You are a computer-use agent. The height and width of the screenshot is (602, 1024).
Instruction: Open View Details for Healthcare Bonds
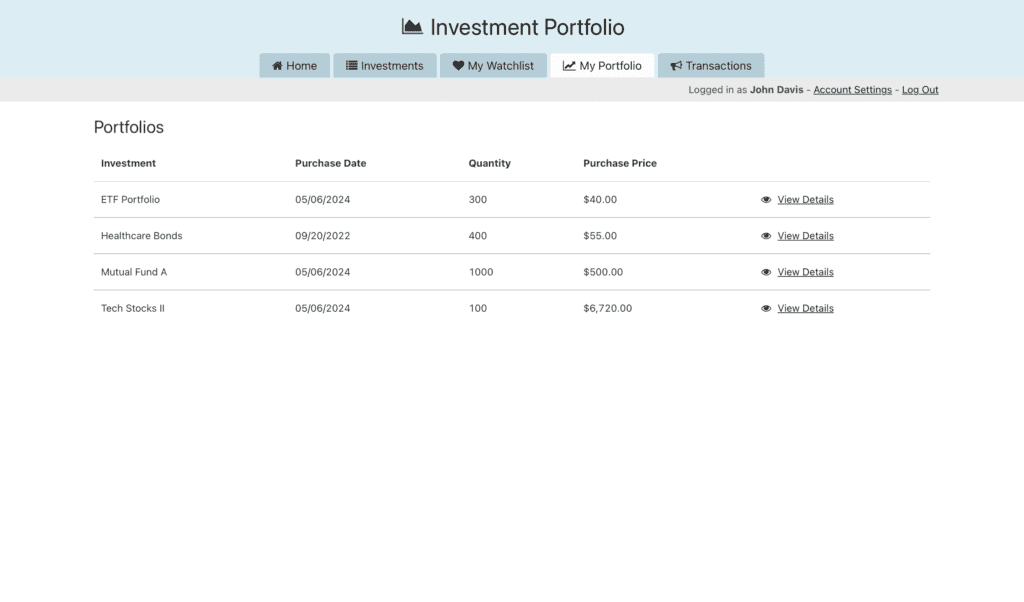click(805, 236)
